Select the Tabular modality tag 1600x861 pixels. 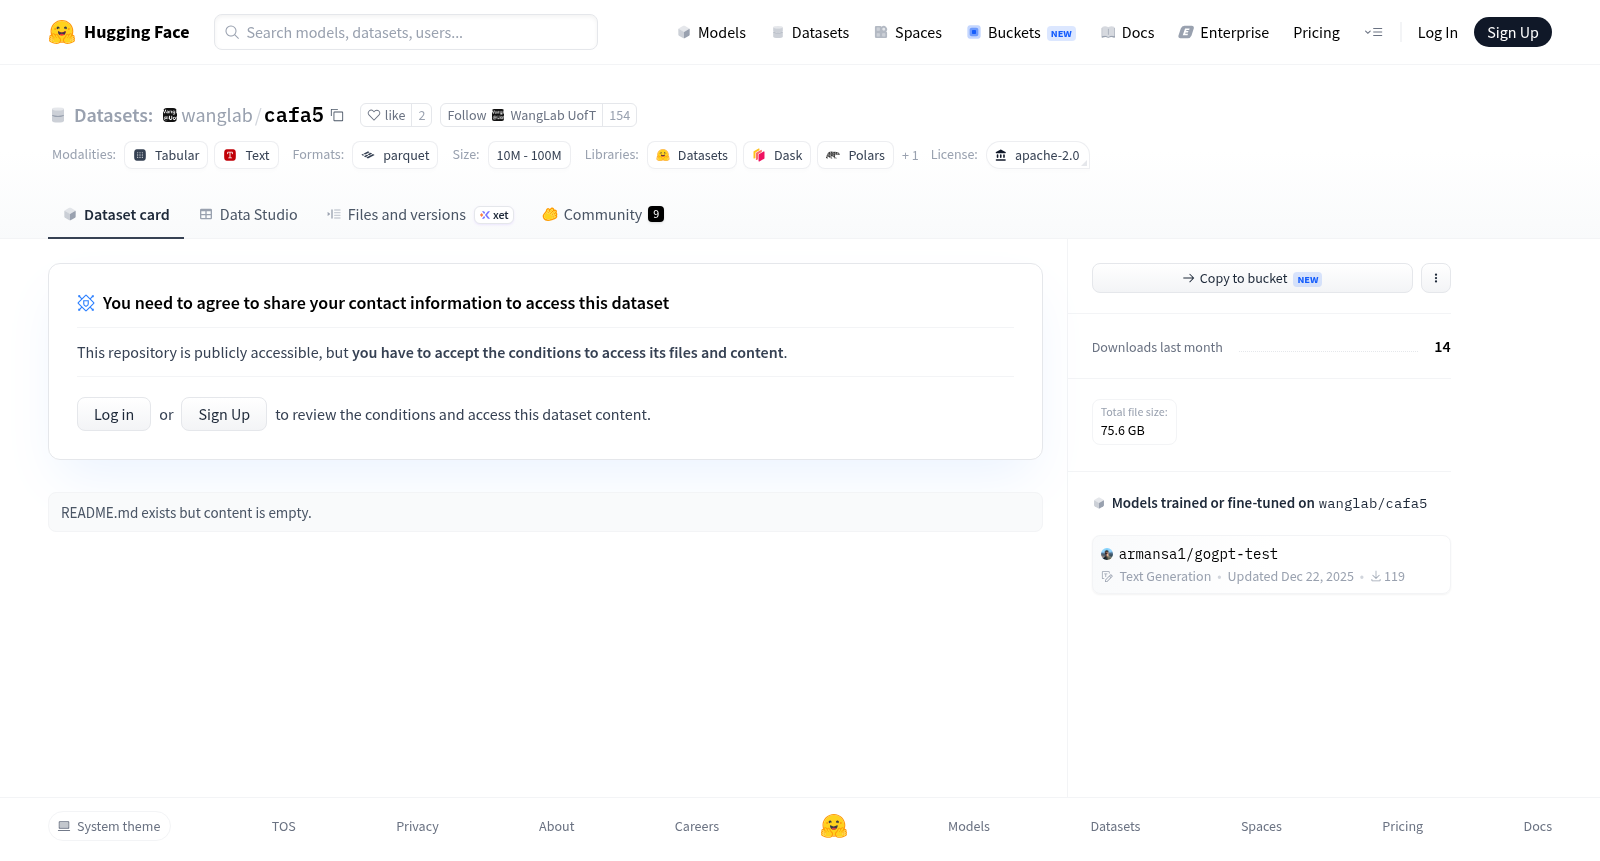[166, 155]
